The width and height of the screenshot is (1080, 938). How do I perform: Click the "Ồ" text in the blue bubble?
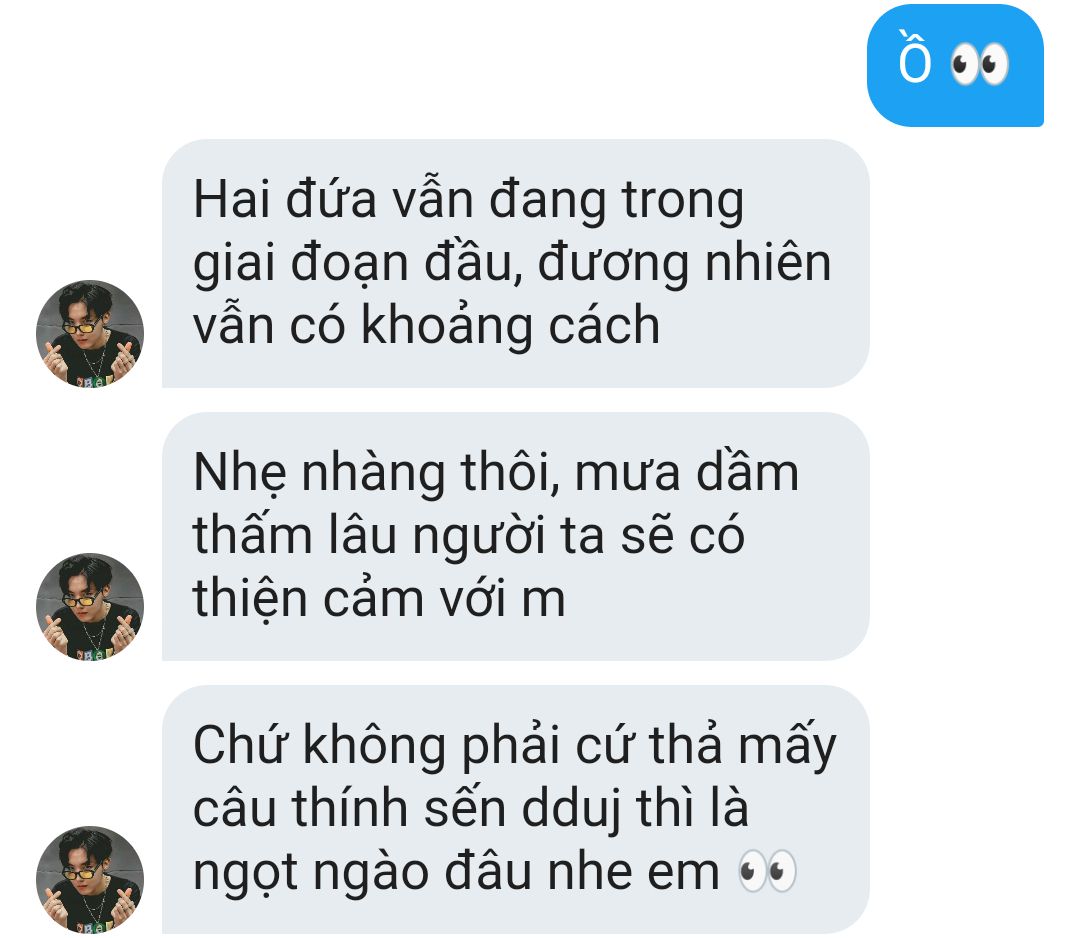915,58
